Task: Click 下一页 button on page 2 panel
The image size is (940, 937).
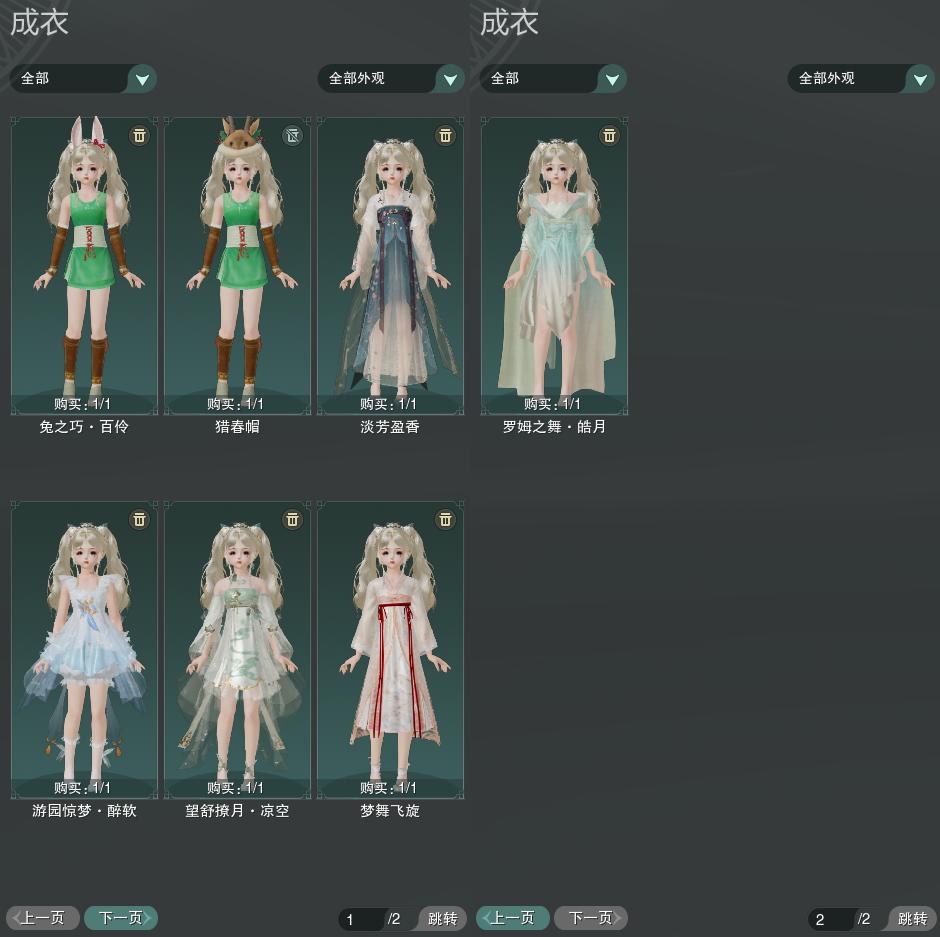Action: (x=591, y=918)
